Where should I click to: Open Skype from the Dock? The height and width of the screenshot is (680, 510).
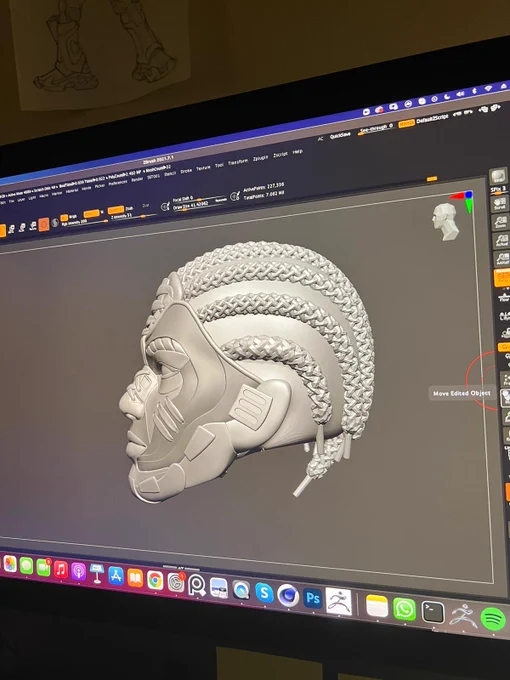264,592
